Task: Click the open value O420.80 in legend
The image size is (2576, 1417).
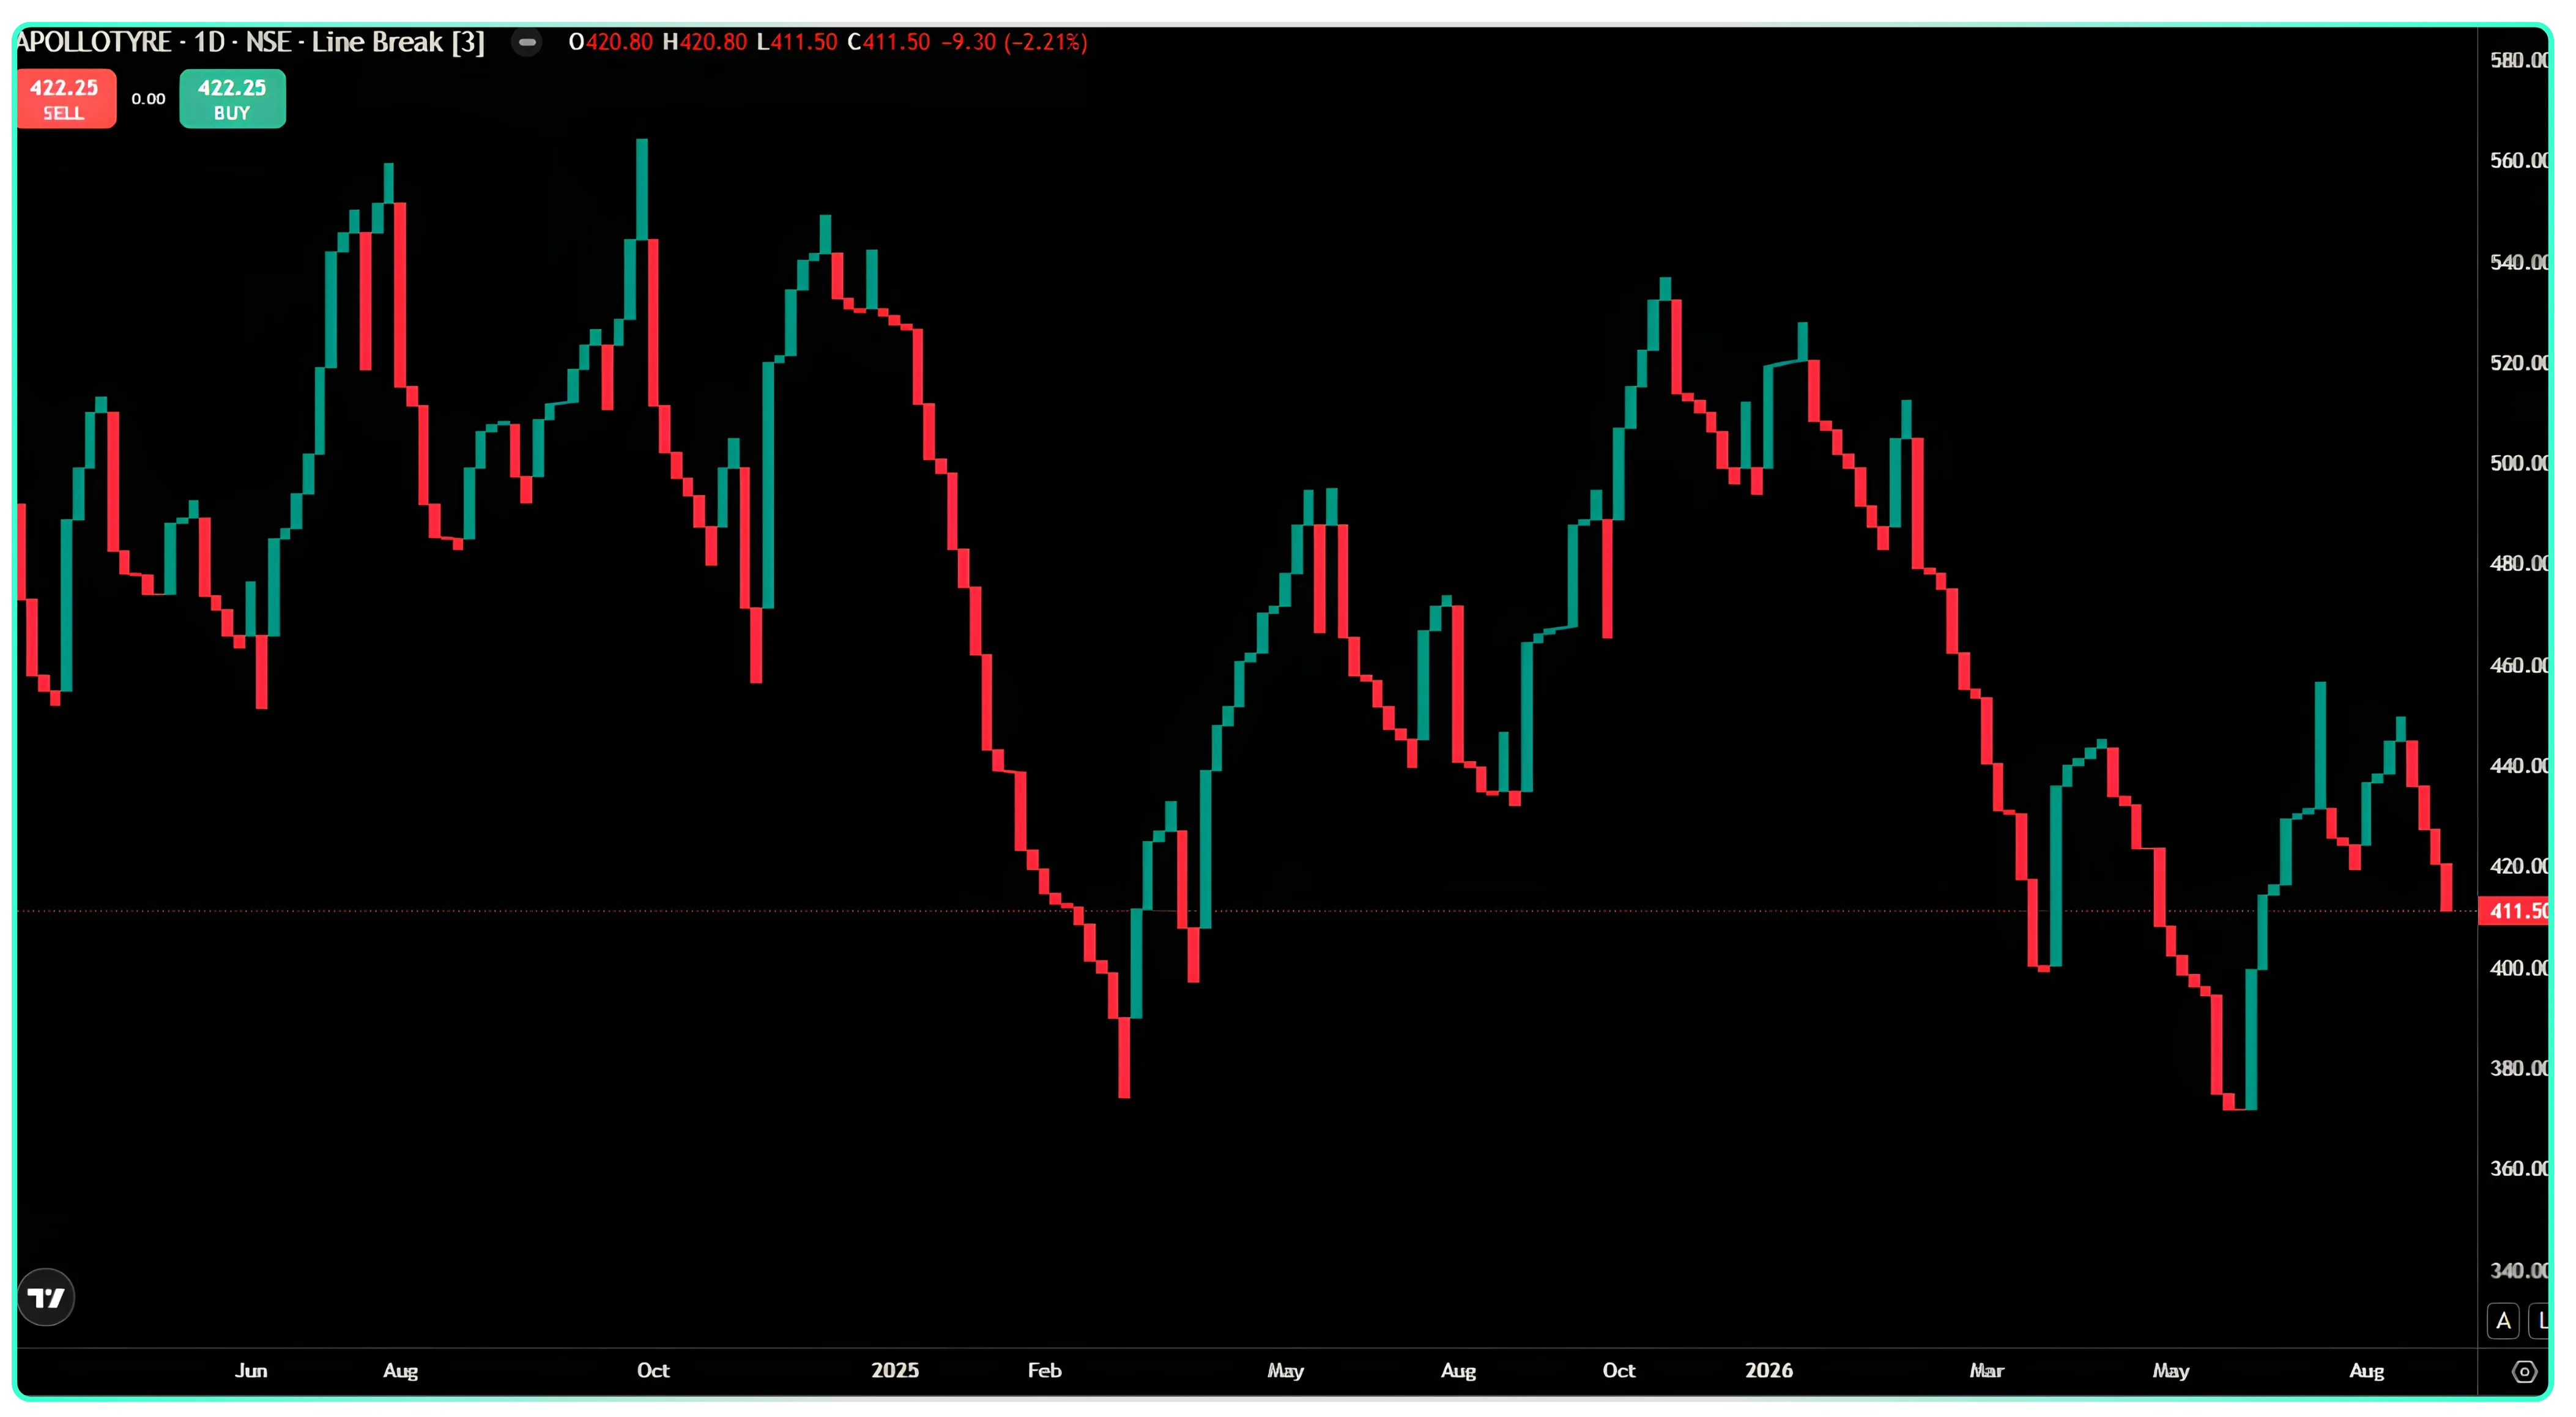Action: tap(610, 42)
